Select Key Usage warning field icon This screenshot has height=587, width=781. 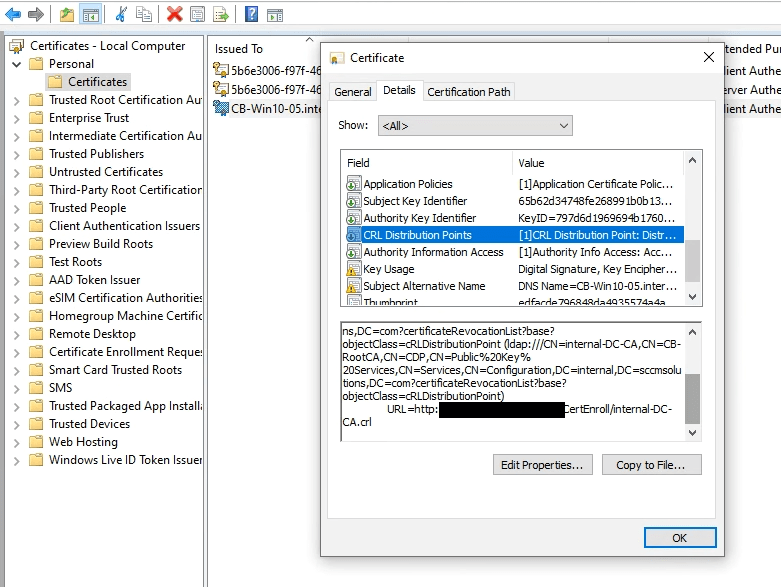click(x=353, y=269)
